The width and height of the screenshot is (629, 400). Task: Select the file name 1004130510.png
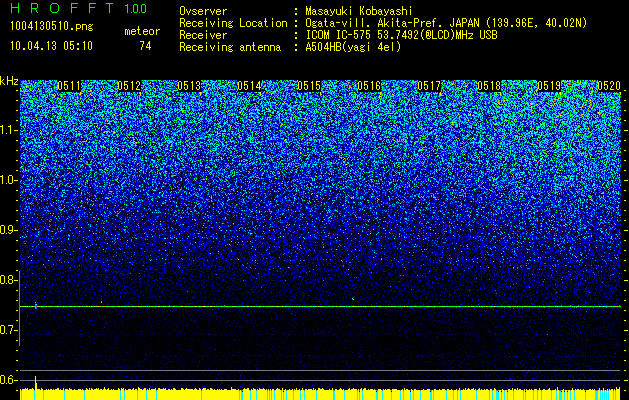coord(52,27)
